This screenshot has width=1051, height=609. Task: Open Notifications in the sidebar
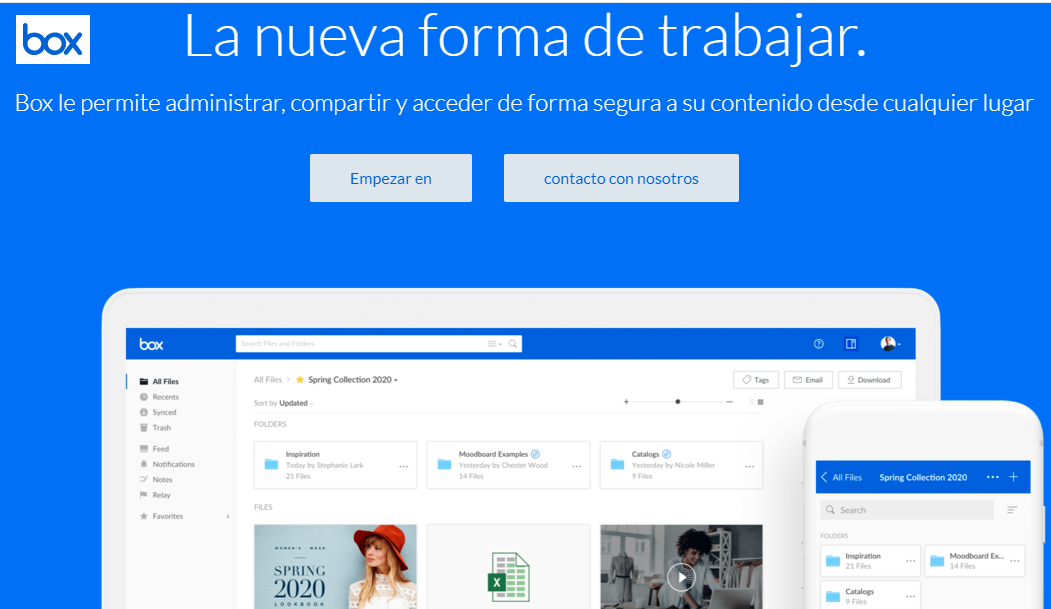point(167,464)
